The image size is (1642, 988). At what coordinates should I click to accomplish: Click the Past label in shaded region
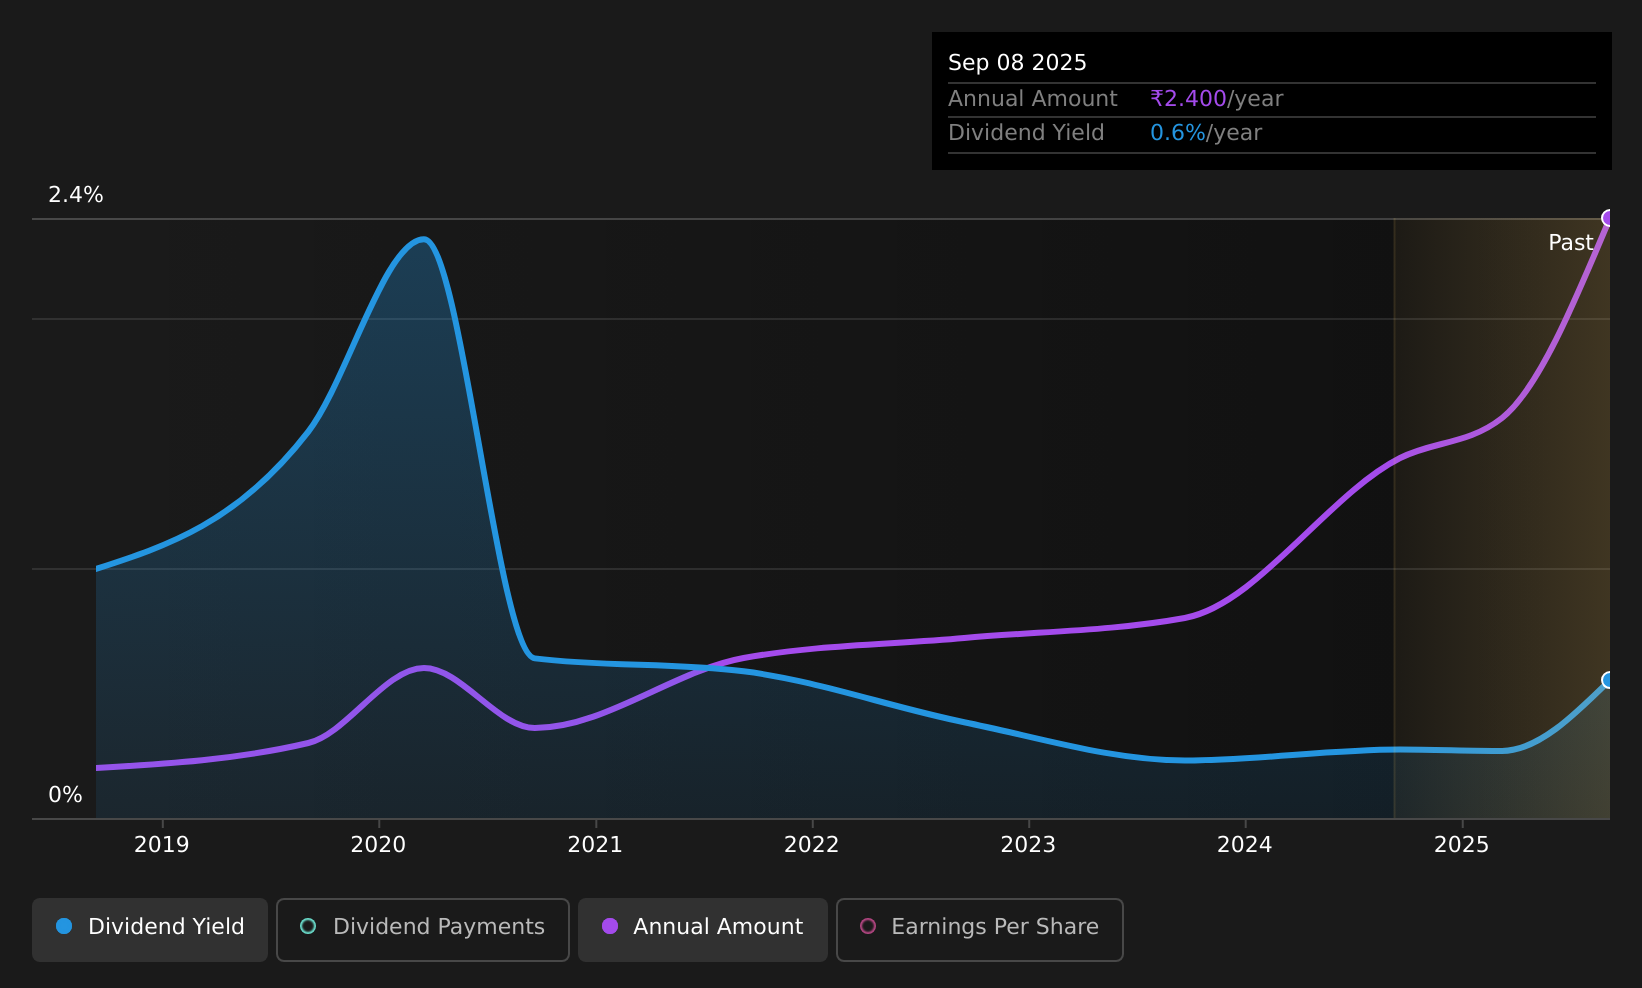pos(1571,243)
